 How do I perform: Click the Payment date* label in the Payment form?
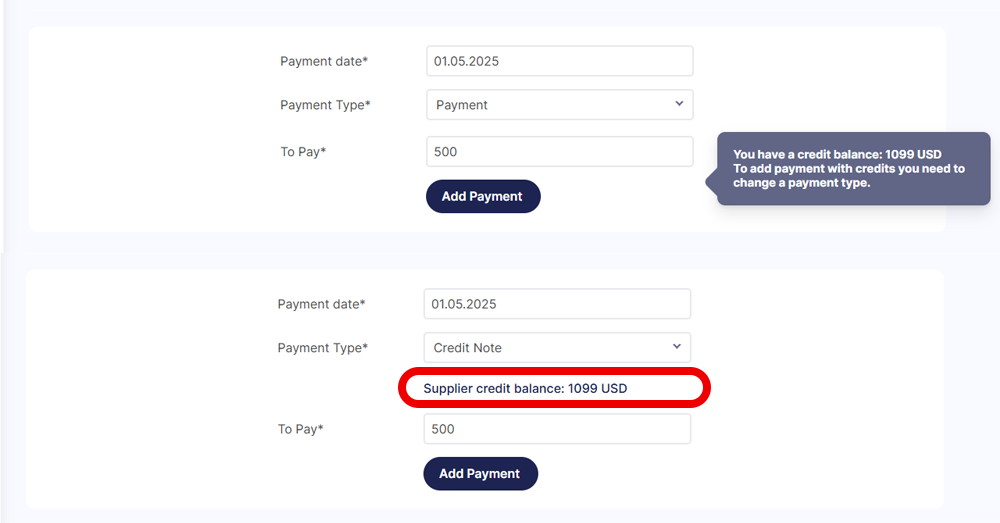[x=324, y=62]
